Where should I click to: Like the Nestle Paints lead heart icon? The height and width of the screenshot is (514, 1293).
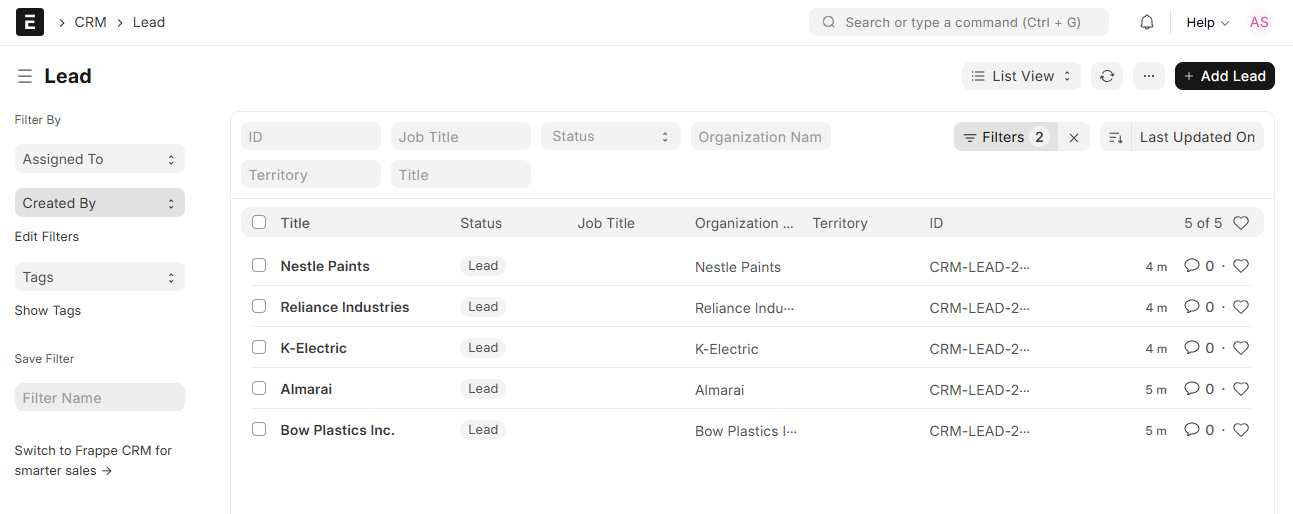point(1241,266)
